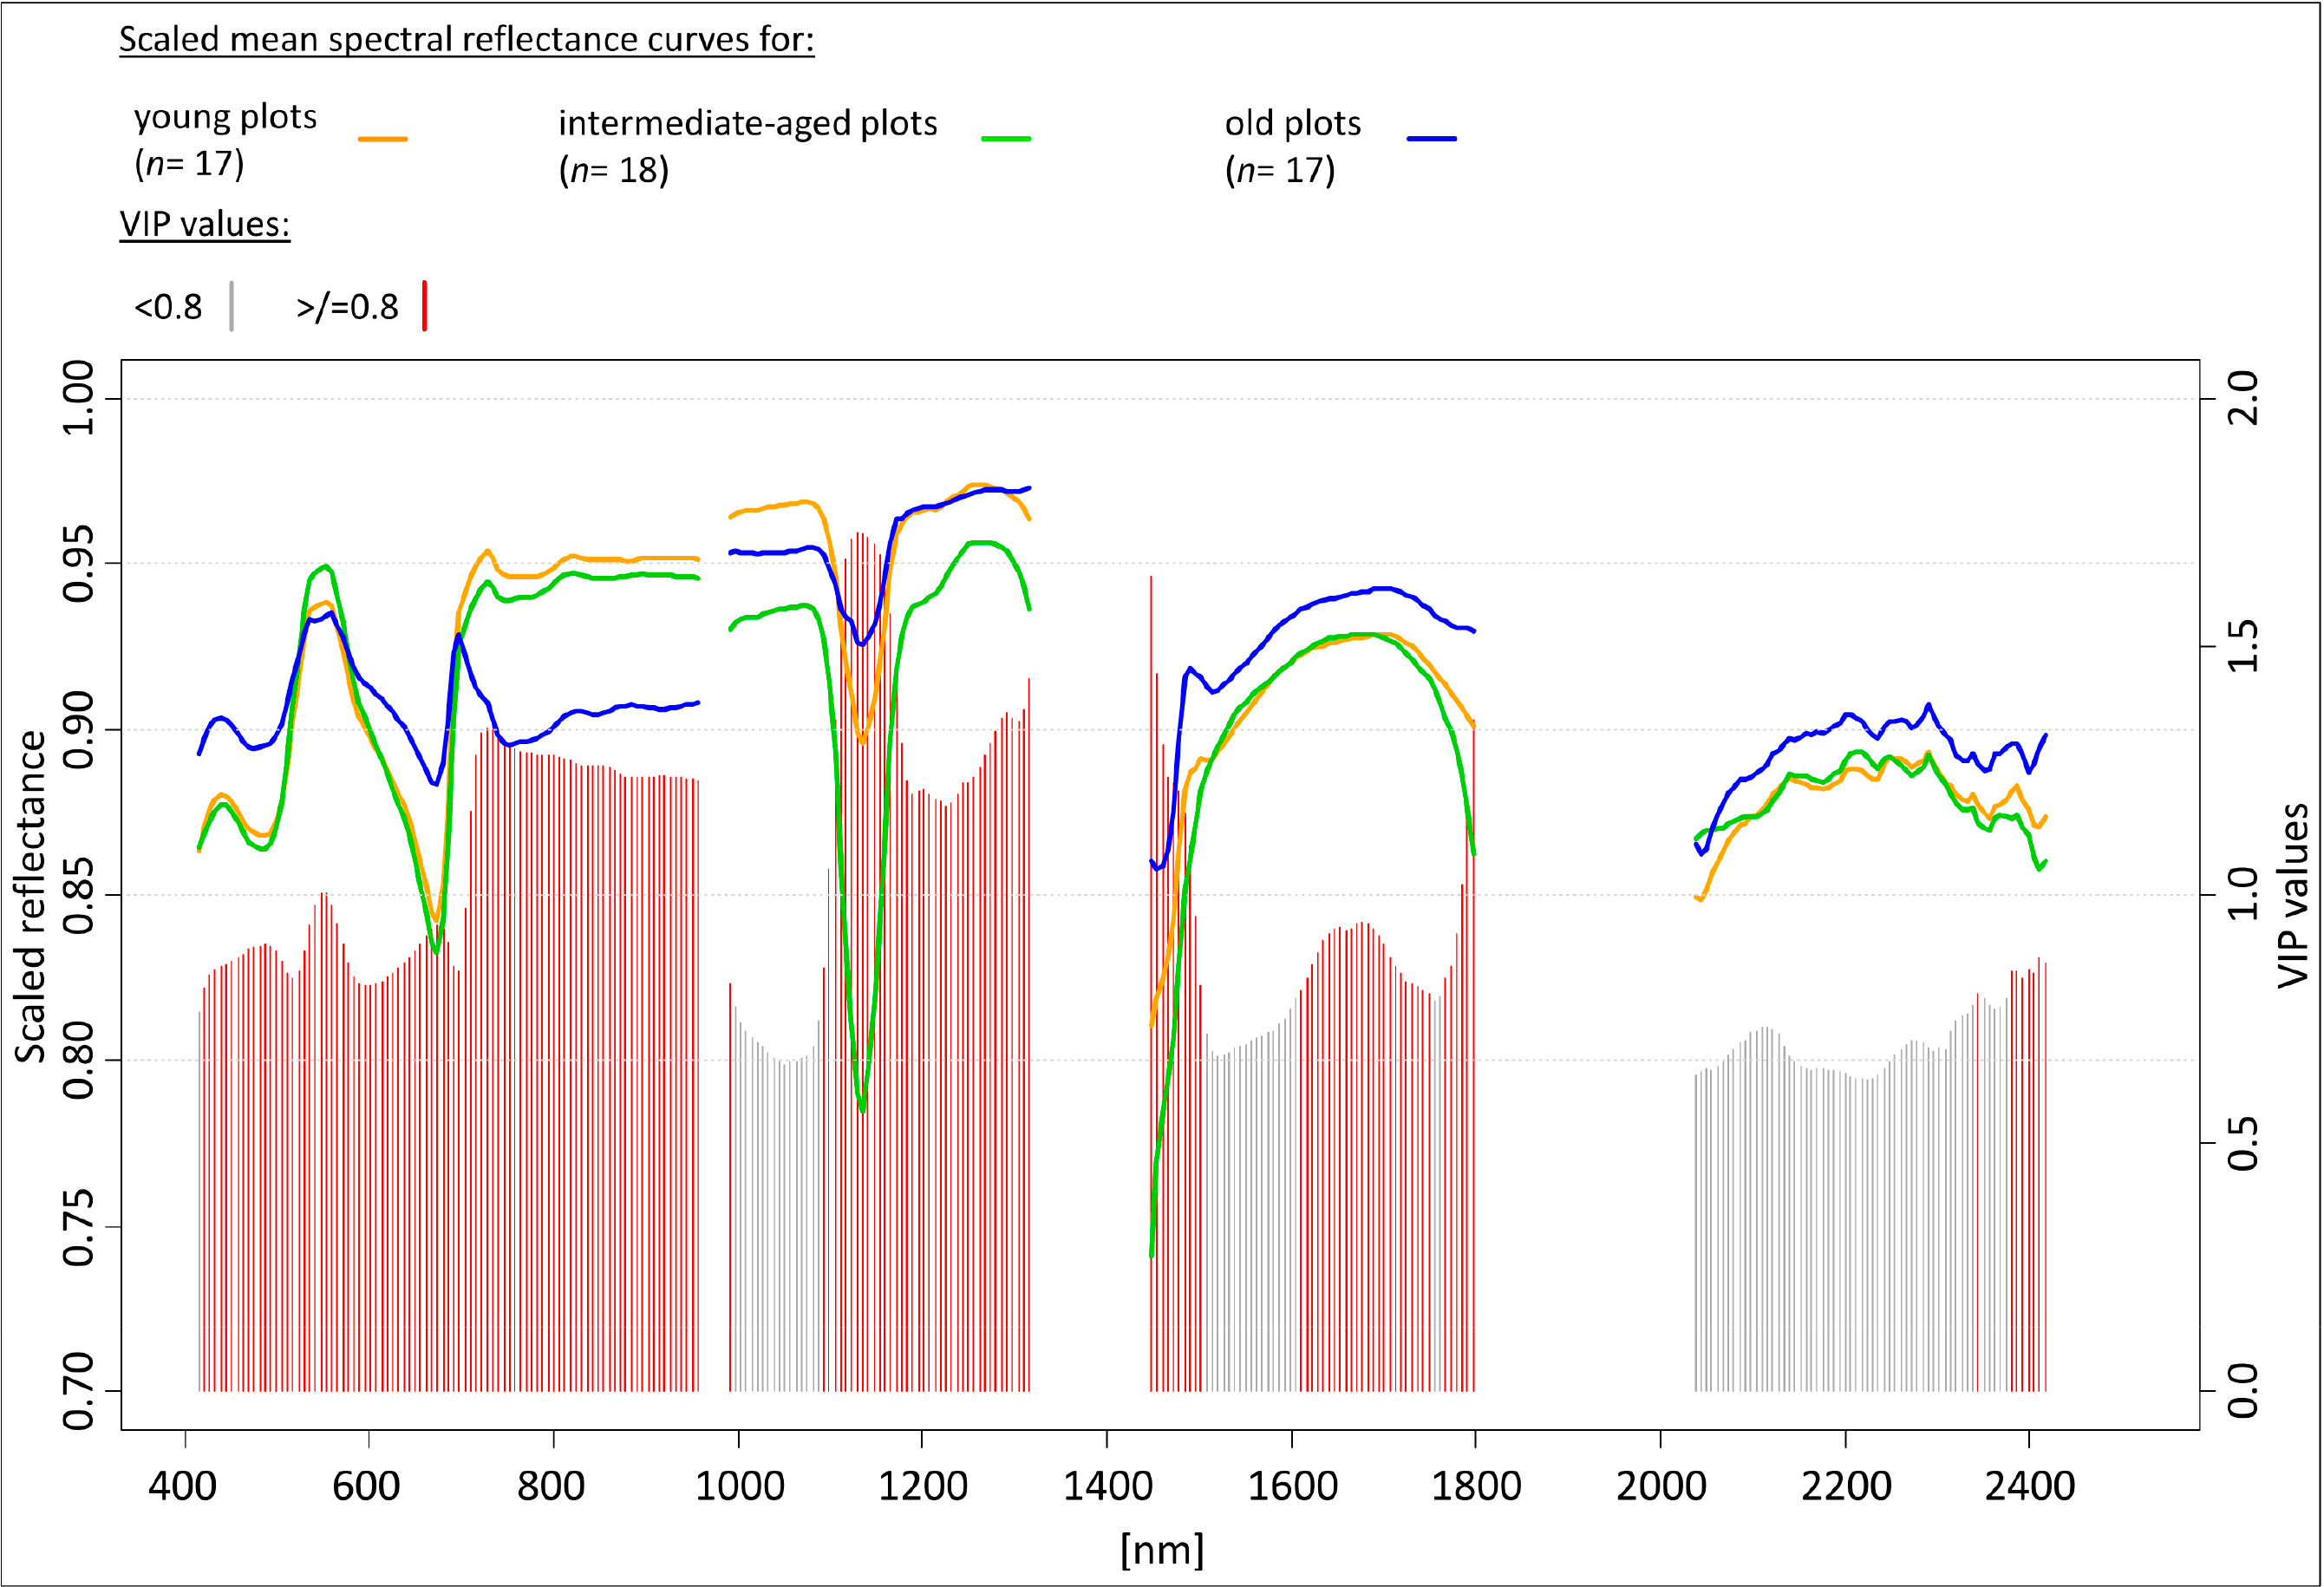The width and height of the screenshot is (2324, 1587).
Task: Click the 0.70 tick on reflectance axis
Action: 78,1391
